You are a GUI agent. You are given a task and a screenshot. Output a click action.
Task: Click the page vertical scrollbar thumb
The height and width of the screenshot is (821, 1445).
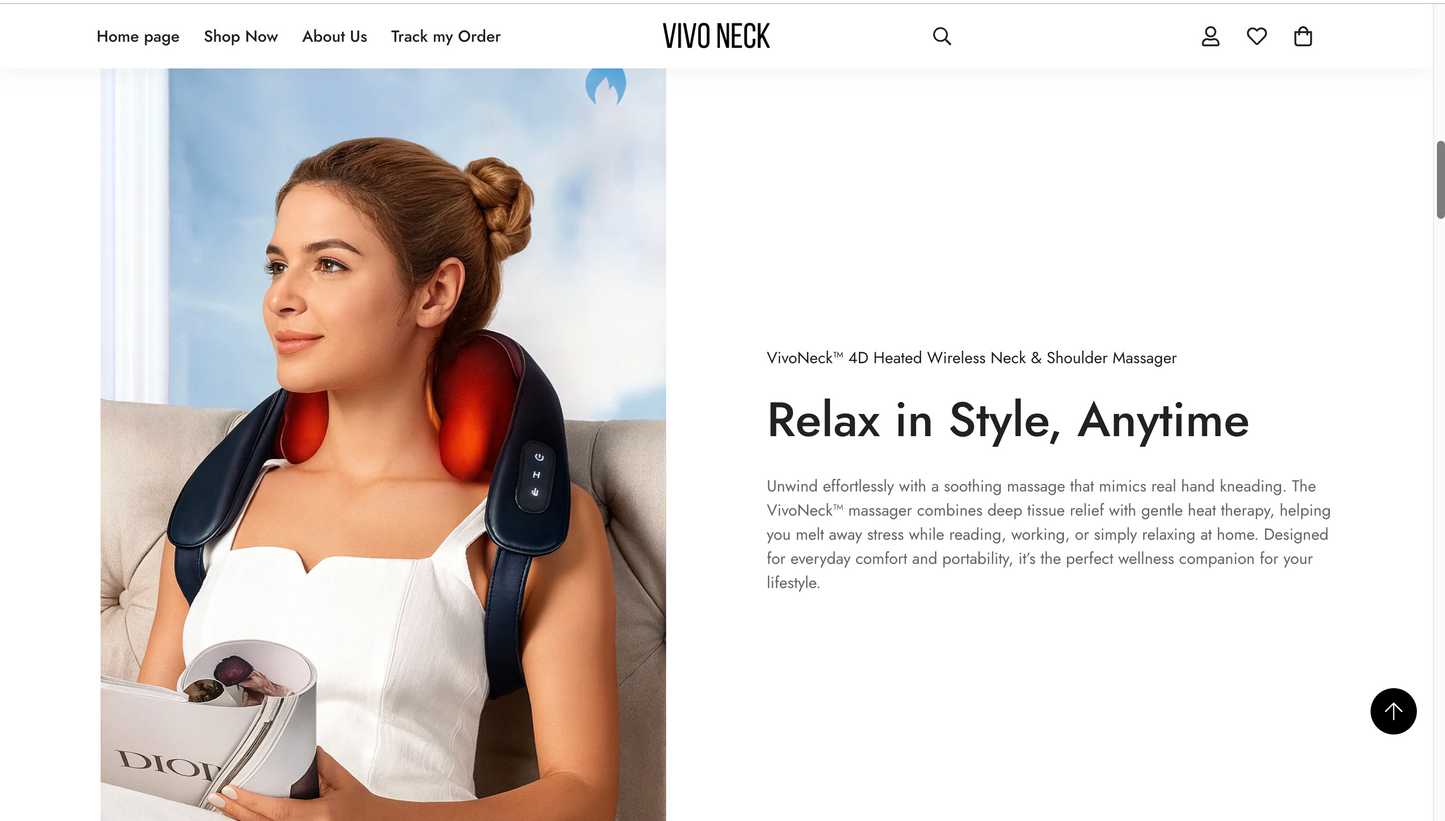coord(1440,180)
